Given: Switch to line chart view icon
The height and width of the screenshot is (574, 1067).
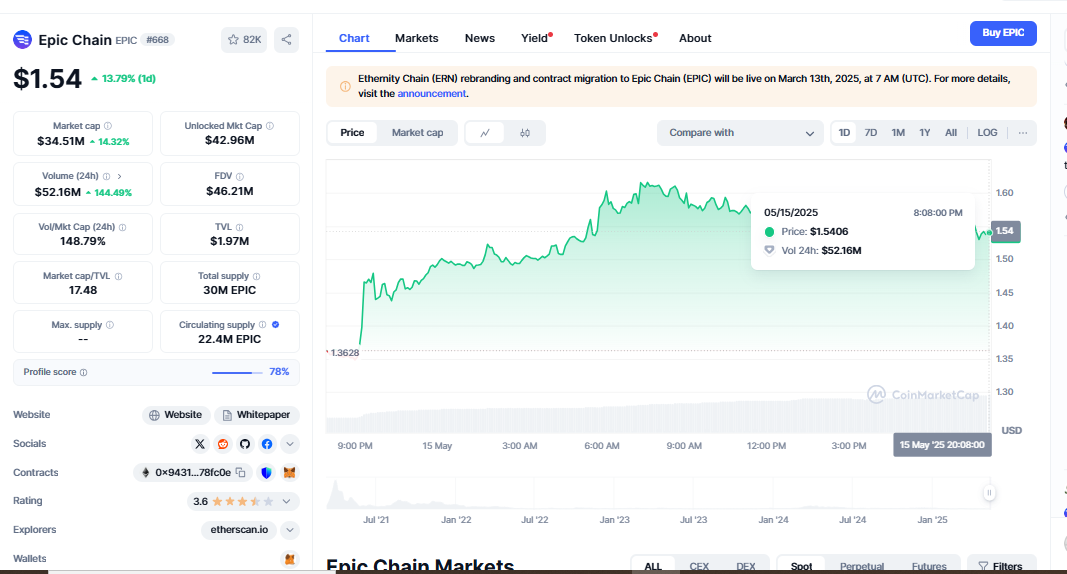Looking at the screenshot, I should click(485, 133).
